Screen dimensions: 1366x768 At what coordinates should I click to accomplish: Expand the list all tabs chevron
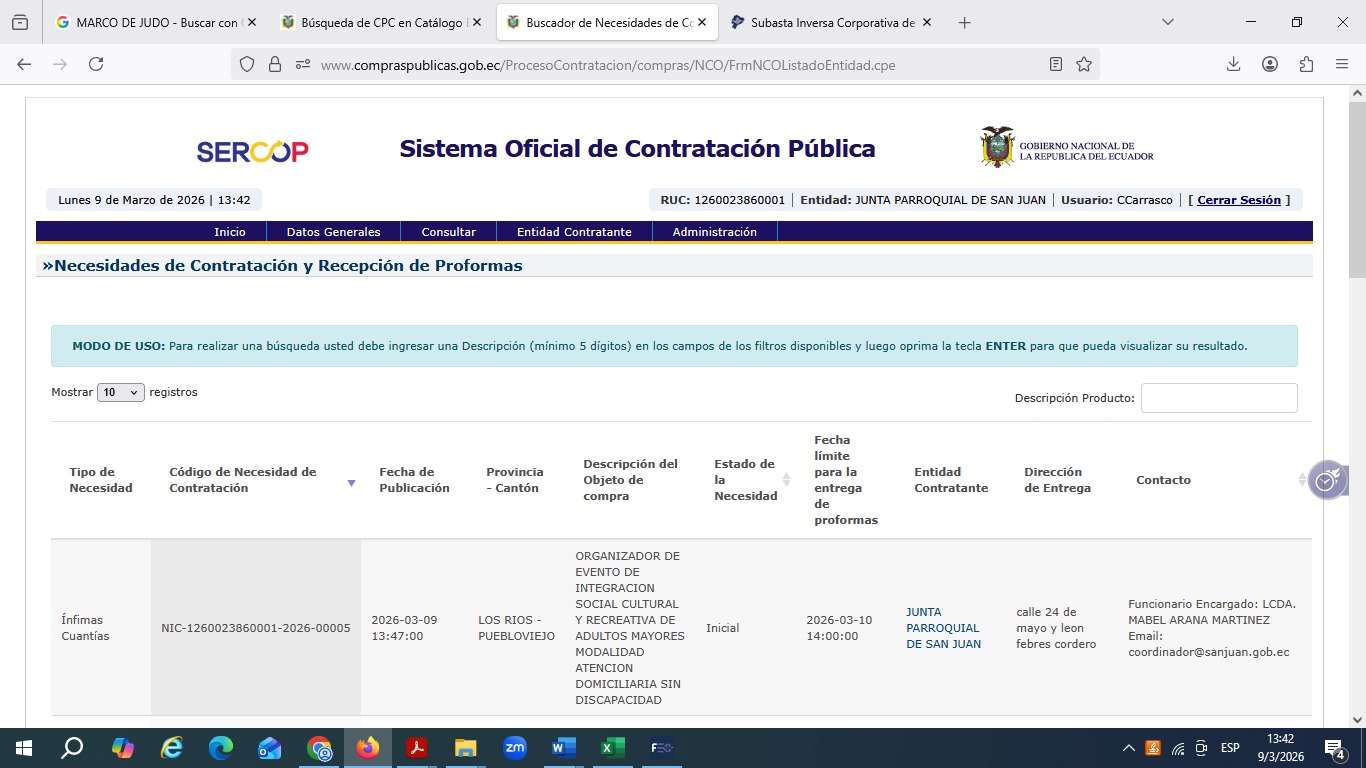tap(1168, 22)
